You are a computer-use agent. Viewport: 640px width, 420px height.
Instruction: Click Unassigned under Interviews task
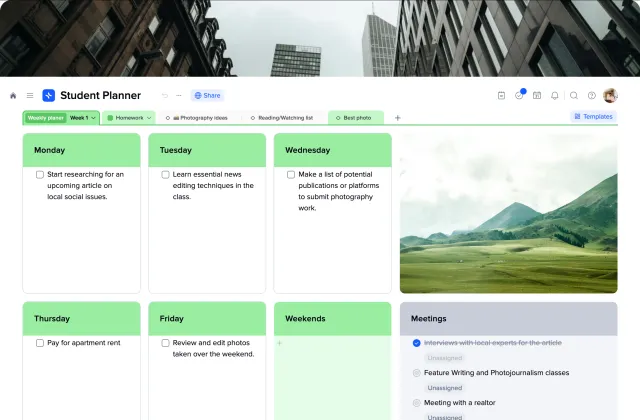444,358
